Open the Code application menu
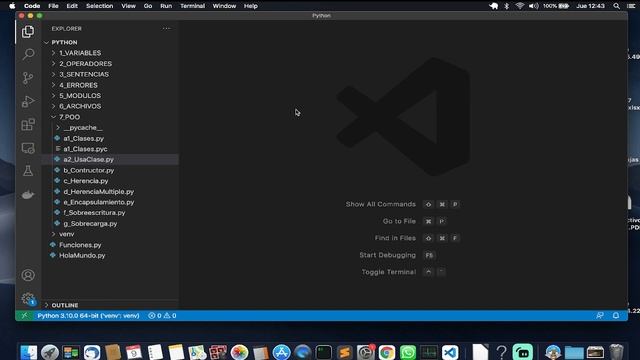Image resolution: width=640 pixels, height=360 pixels. coord(32,6)
